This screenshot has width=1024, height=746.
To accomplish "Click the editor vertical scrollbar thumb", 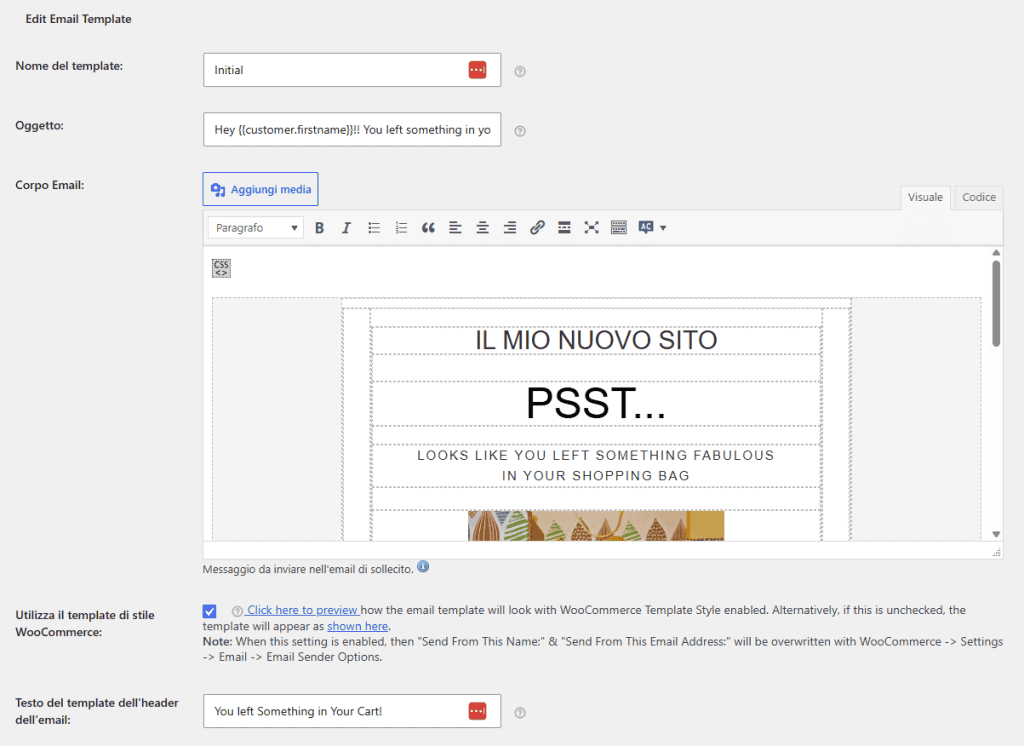I will click(996, 303).
